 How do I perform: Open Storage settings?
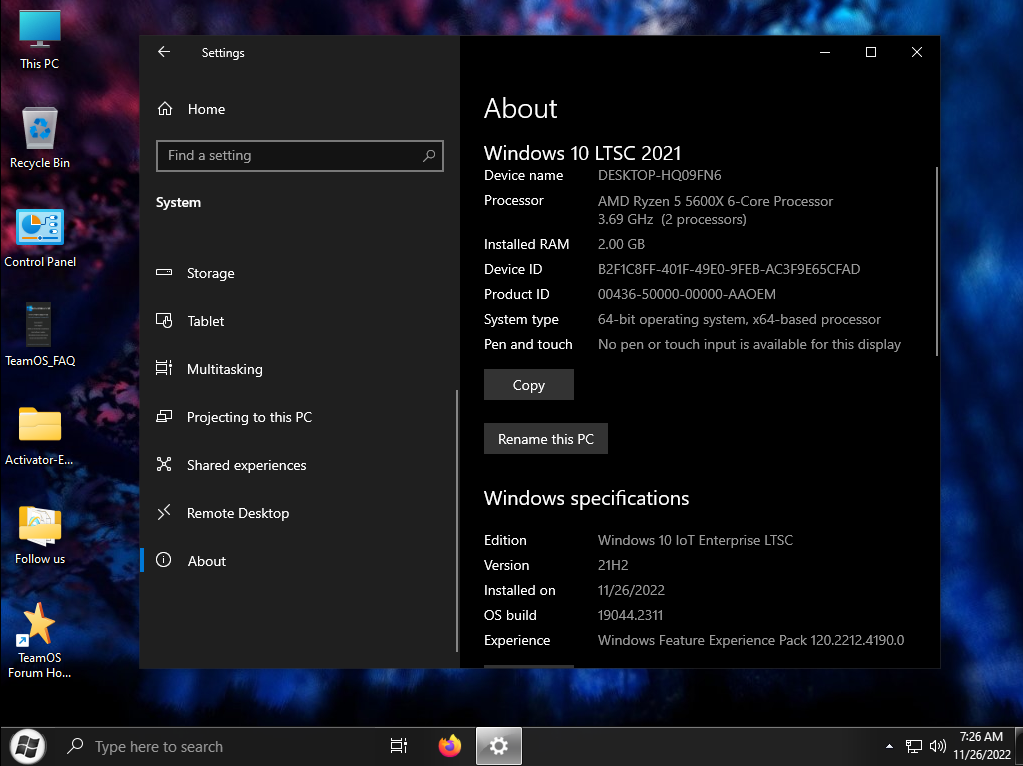click(x=210, y=273)
